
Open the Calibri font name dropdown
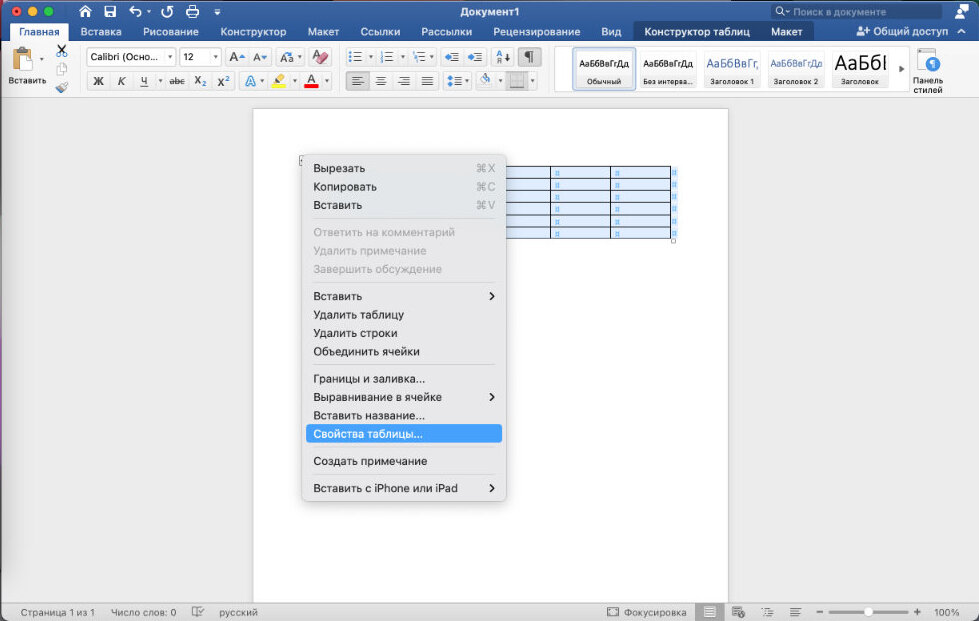pos(131,57)
